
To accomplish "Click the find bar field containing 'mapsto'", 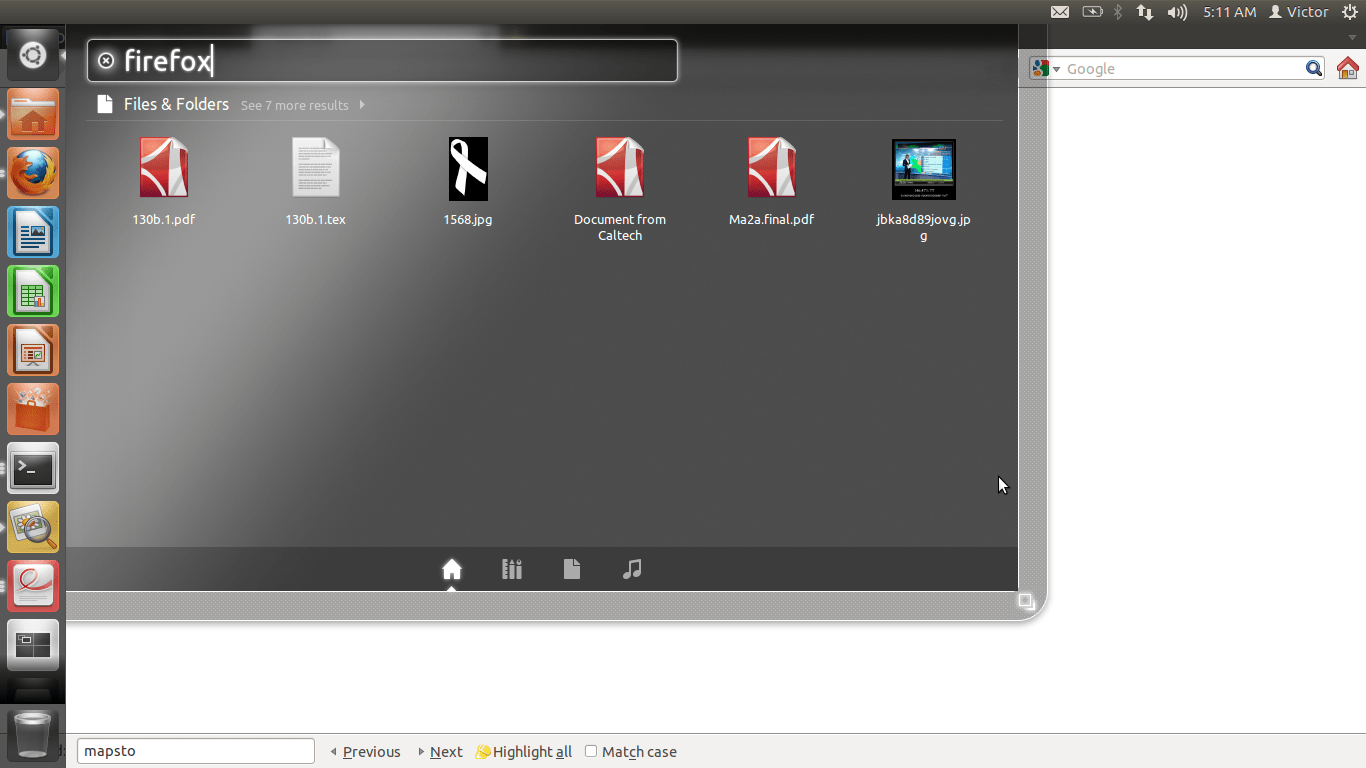I will 195,751.
